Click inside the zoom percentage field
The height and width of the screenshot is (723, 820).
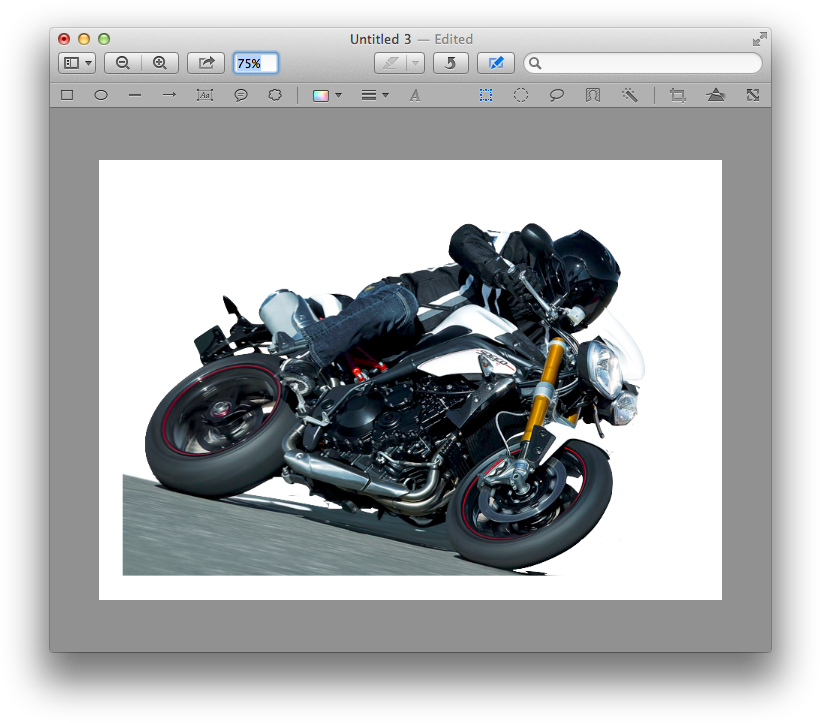tap(255, 63)
